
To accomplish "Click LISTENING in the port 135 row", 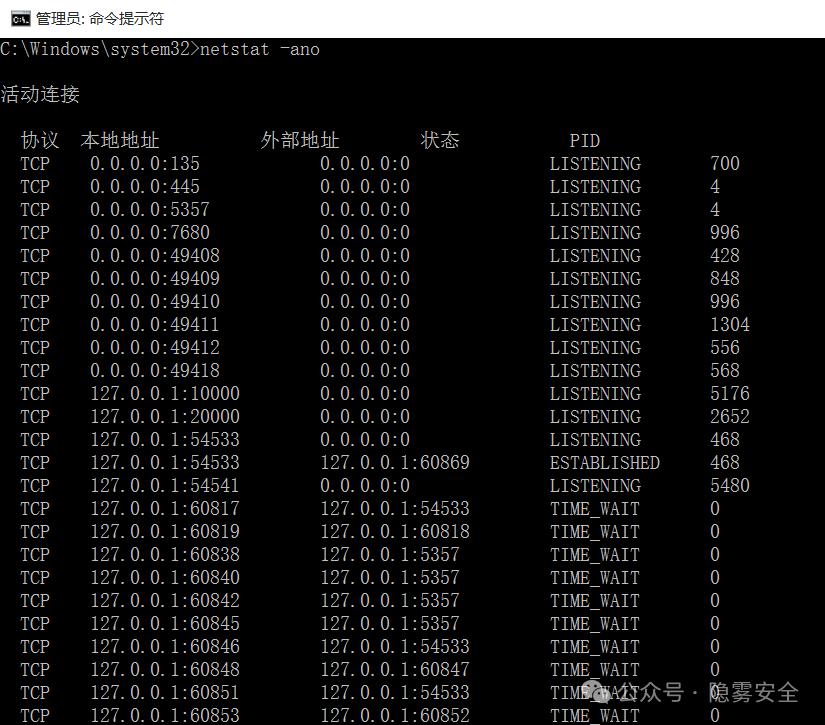I will 595,164.
